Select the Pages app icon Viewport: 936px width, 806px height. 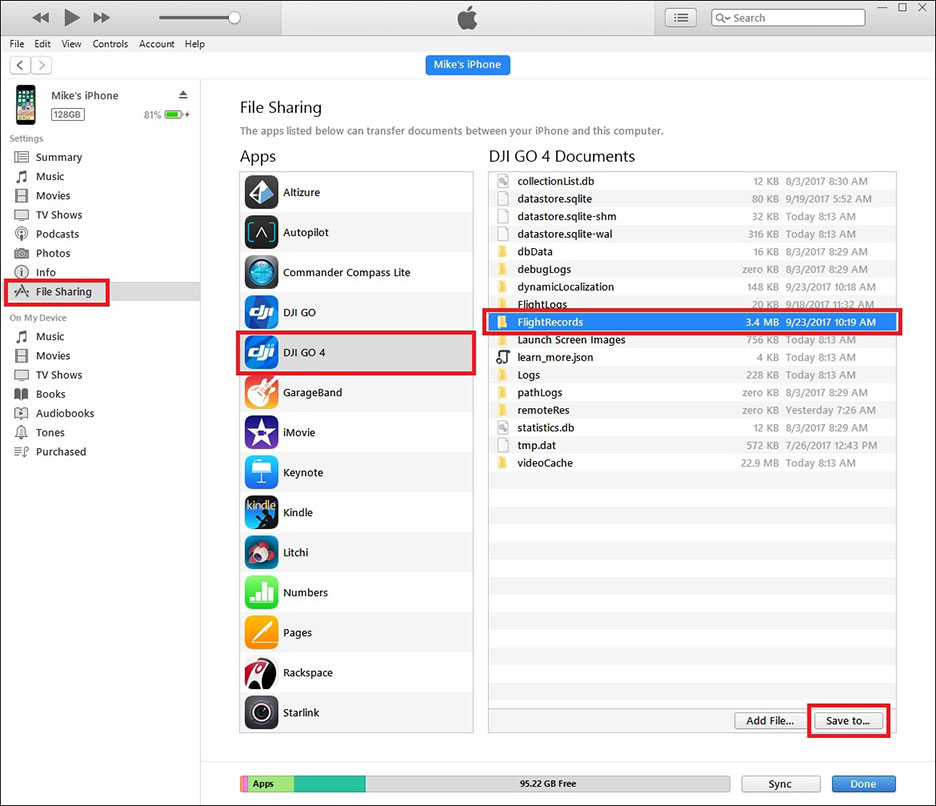[x=261, y=632]
